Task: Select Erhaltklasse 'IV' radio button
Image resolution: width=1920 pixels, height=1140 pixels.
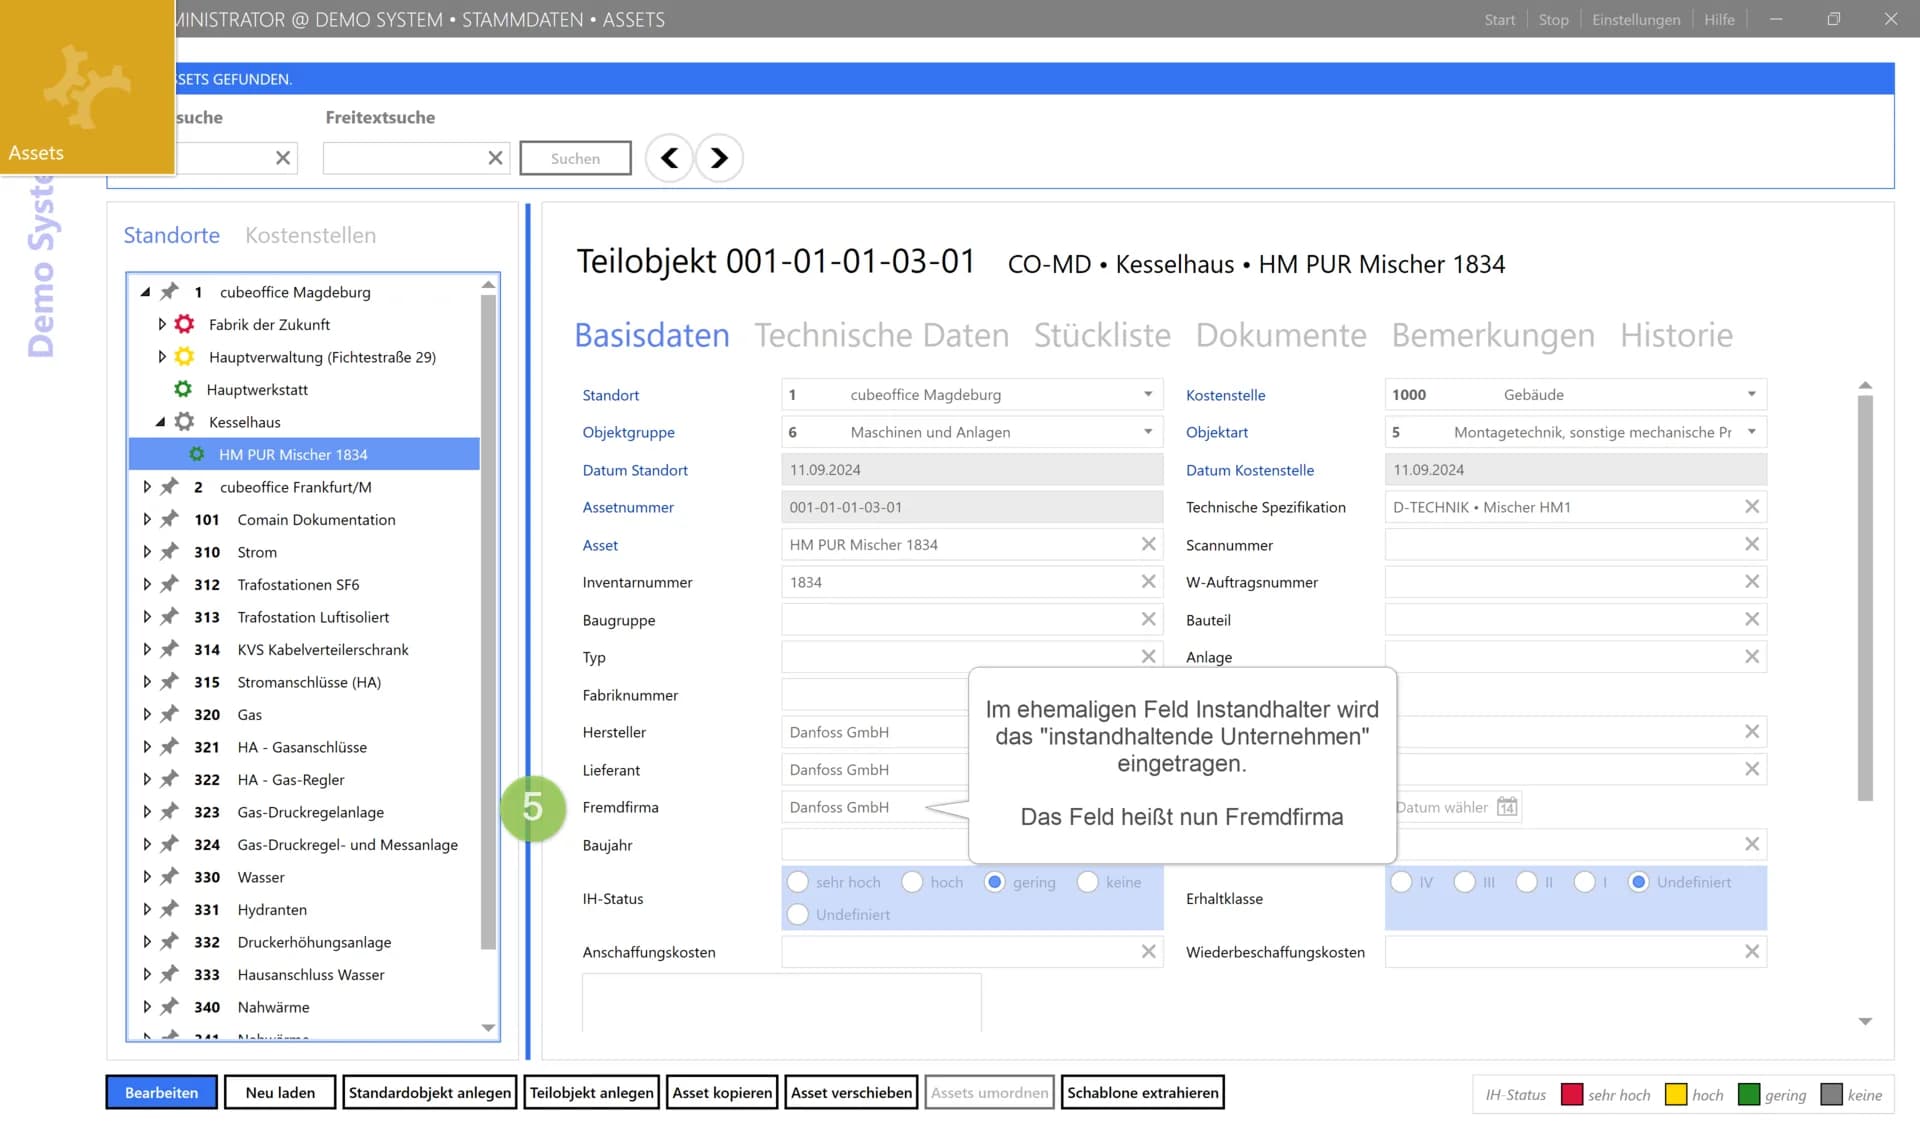Action: [x=1401, y=882]
